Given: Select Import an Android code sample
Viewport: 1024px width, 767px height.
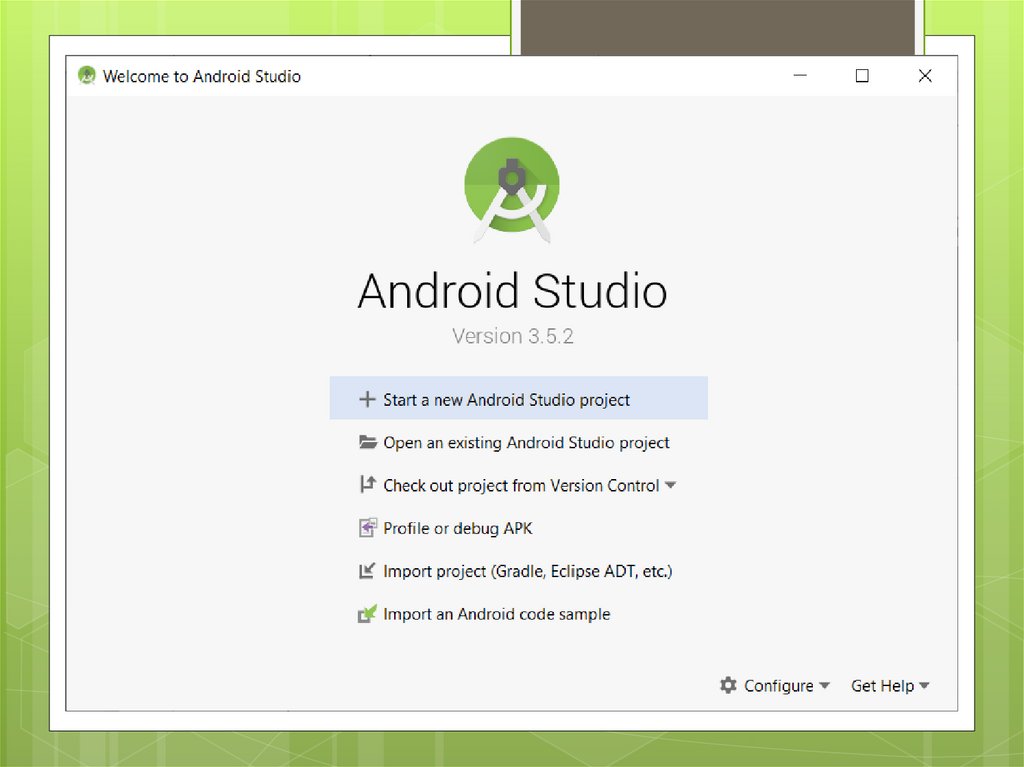Looking at the screenshot, I should point(494,613).
